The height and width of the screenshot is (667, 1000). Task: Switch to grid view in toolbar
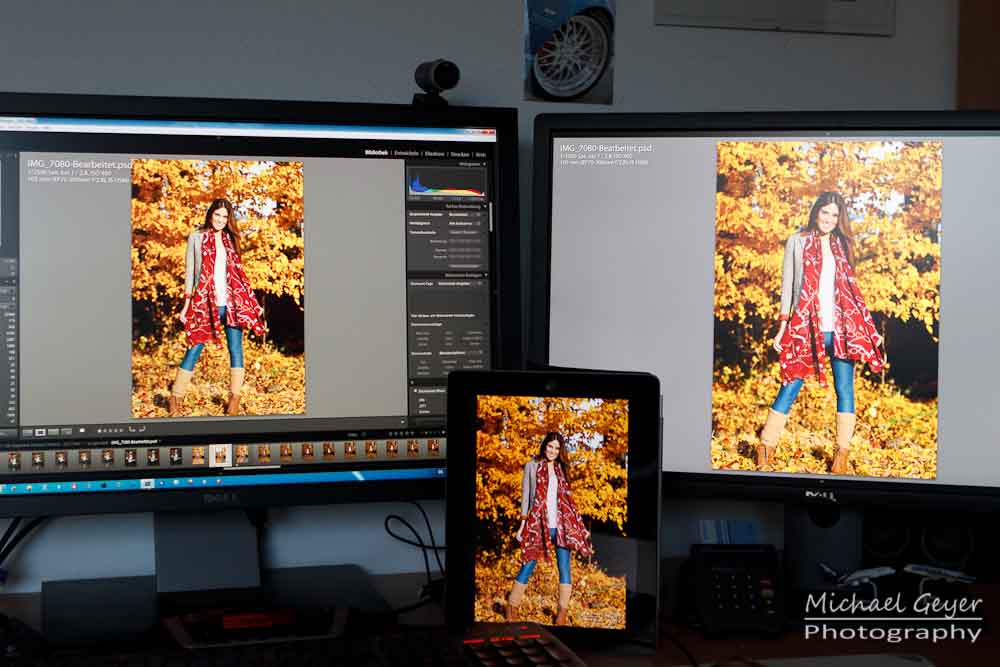click(x=28, y=432)
